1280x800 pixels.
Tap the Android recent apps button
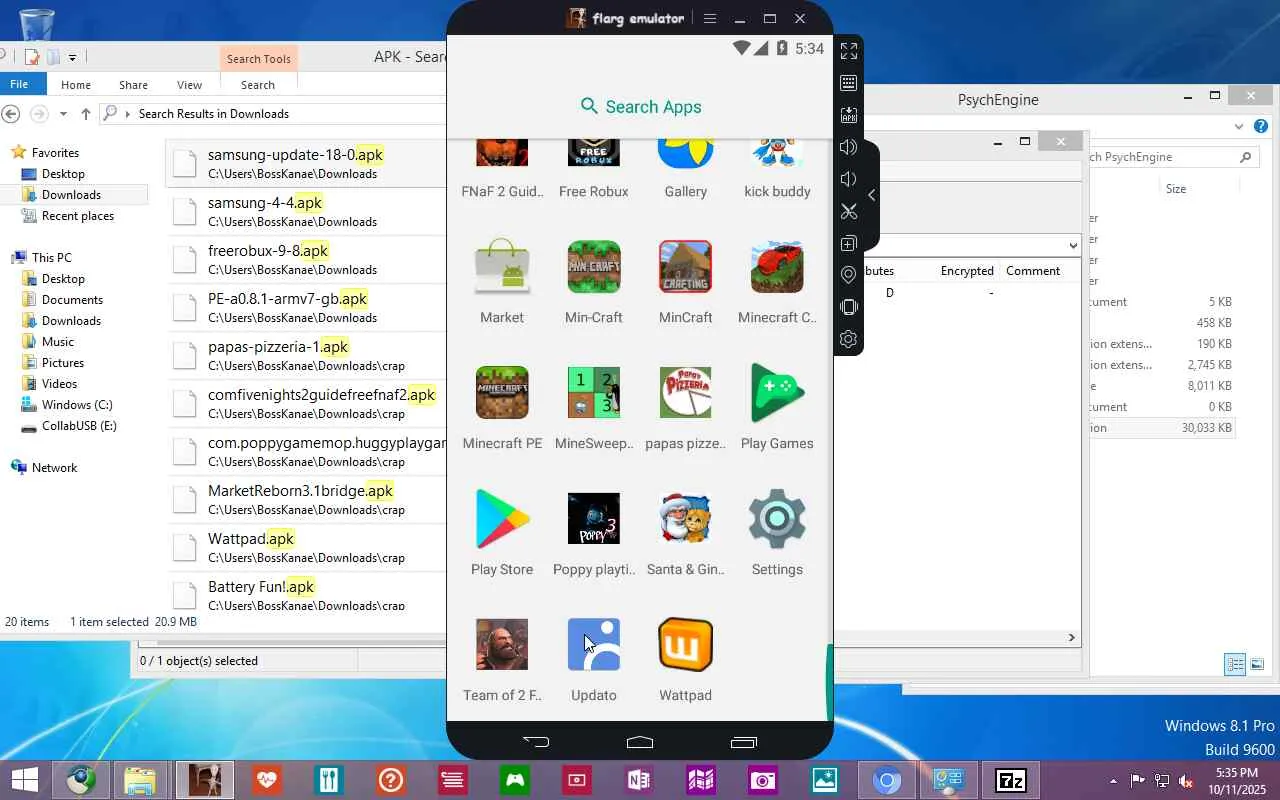tap(743, 742)
